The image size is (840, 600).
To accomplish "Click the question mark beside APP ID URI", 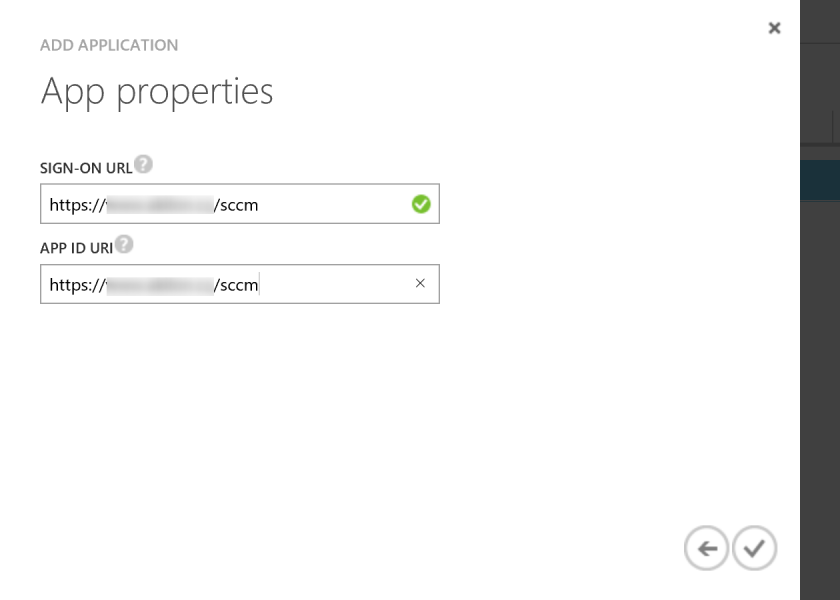I will tap(124, 242).
